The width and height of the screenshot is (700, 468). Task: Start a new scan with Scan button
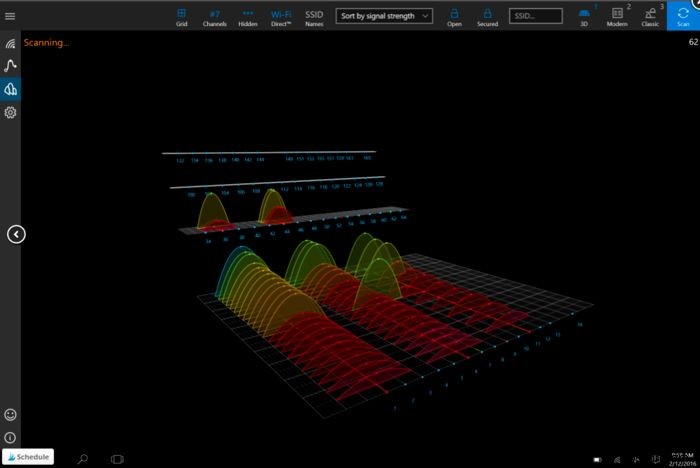[683, 16]
